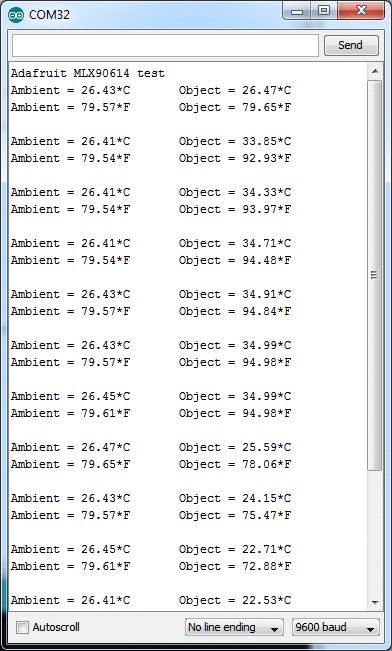Click the 'Object = 24.15*C' reading

[235, 499]
